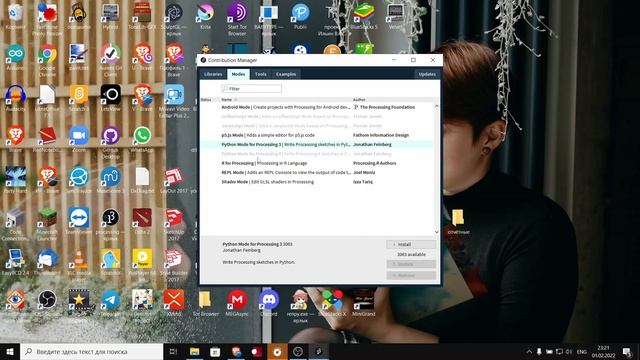Open the LetsView desktop shortcut
Image resolution: width=640 pixels, height=360 pixels.
tap(111, 98)
